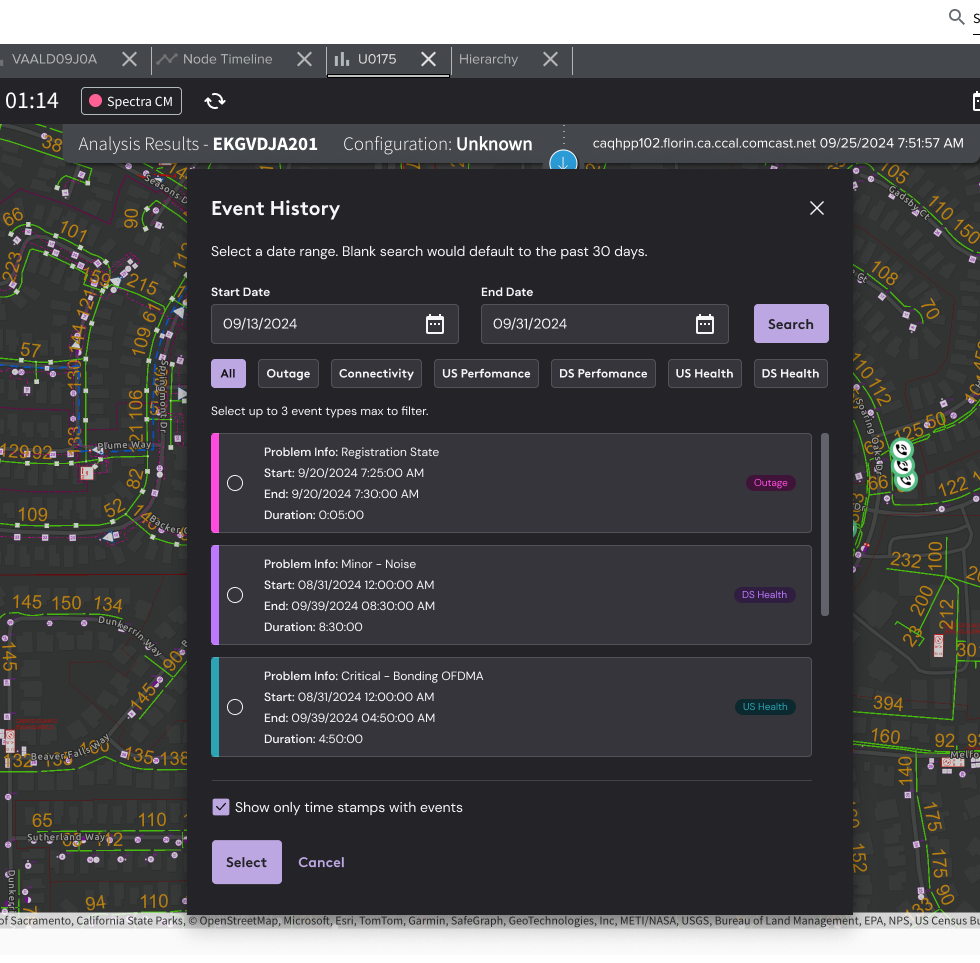Click the Configuration: Unknown label
Image resolution: width=980 pixels, height=963 pixels.
click(438, 144)
